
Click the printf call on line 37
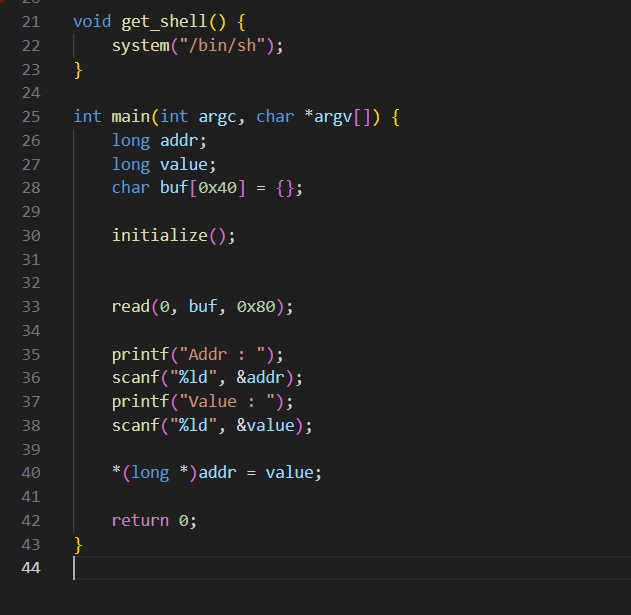pos(140,402)
